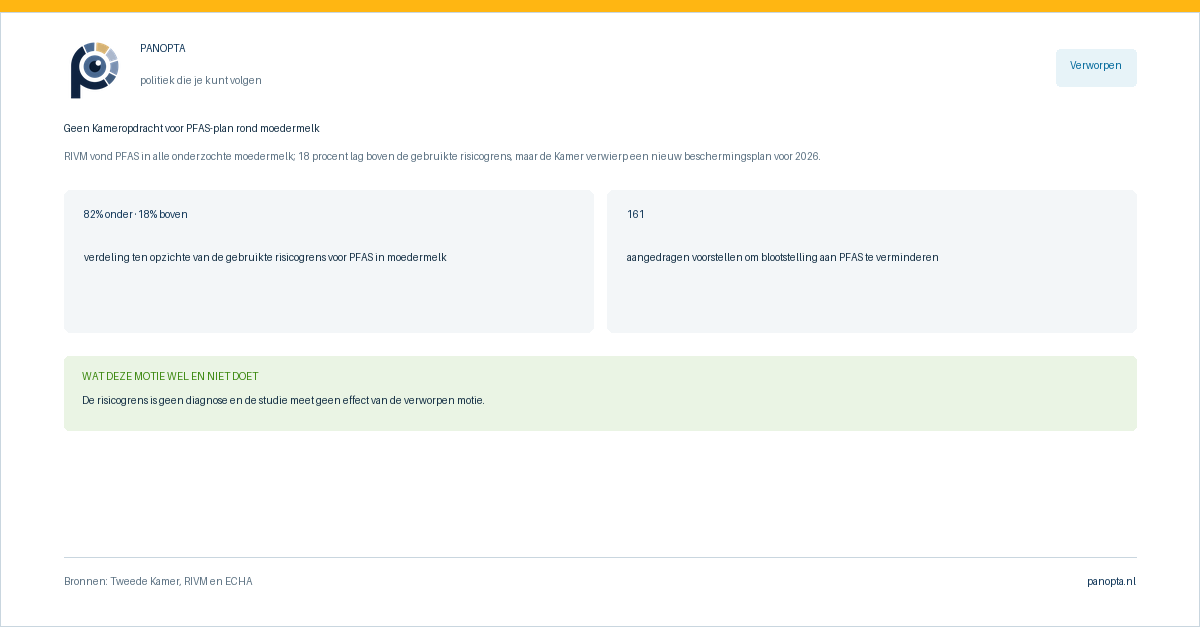Click the tagline politiek die je kunt volgen
This screenshot has height=627, width=1200.
pos(201,80)
